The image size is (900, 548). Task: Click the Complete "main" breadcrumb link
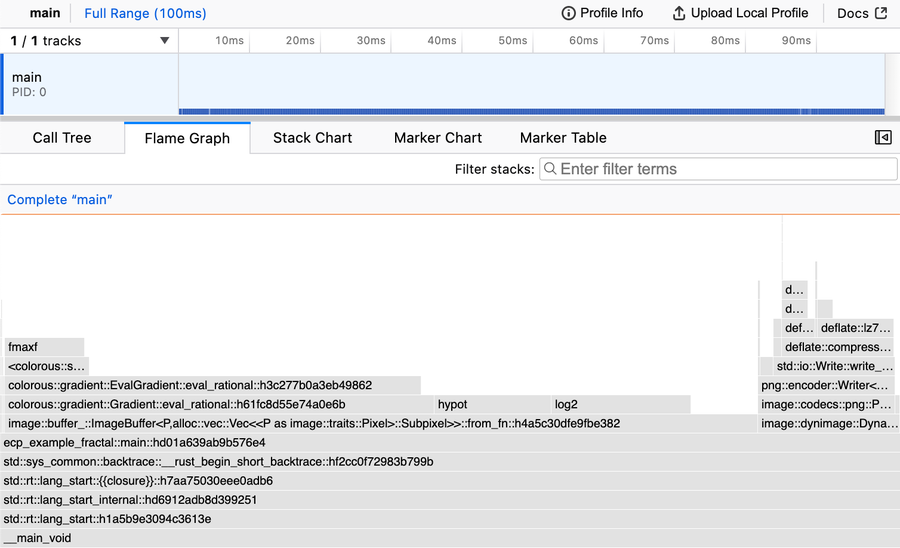(x=60, y=200)
